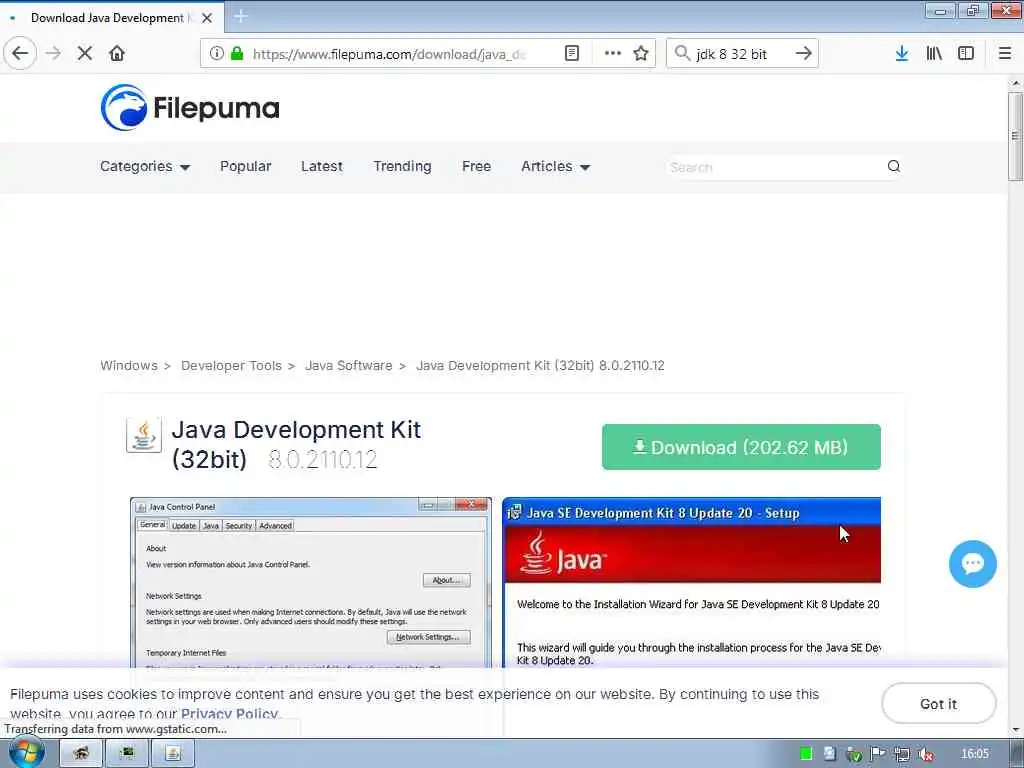Click the page vertical scrollbar thumb

coord(1015,136)
